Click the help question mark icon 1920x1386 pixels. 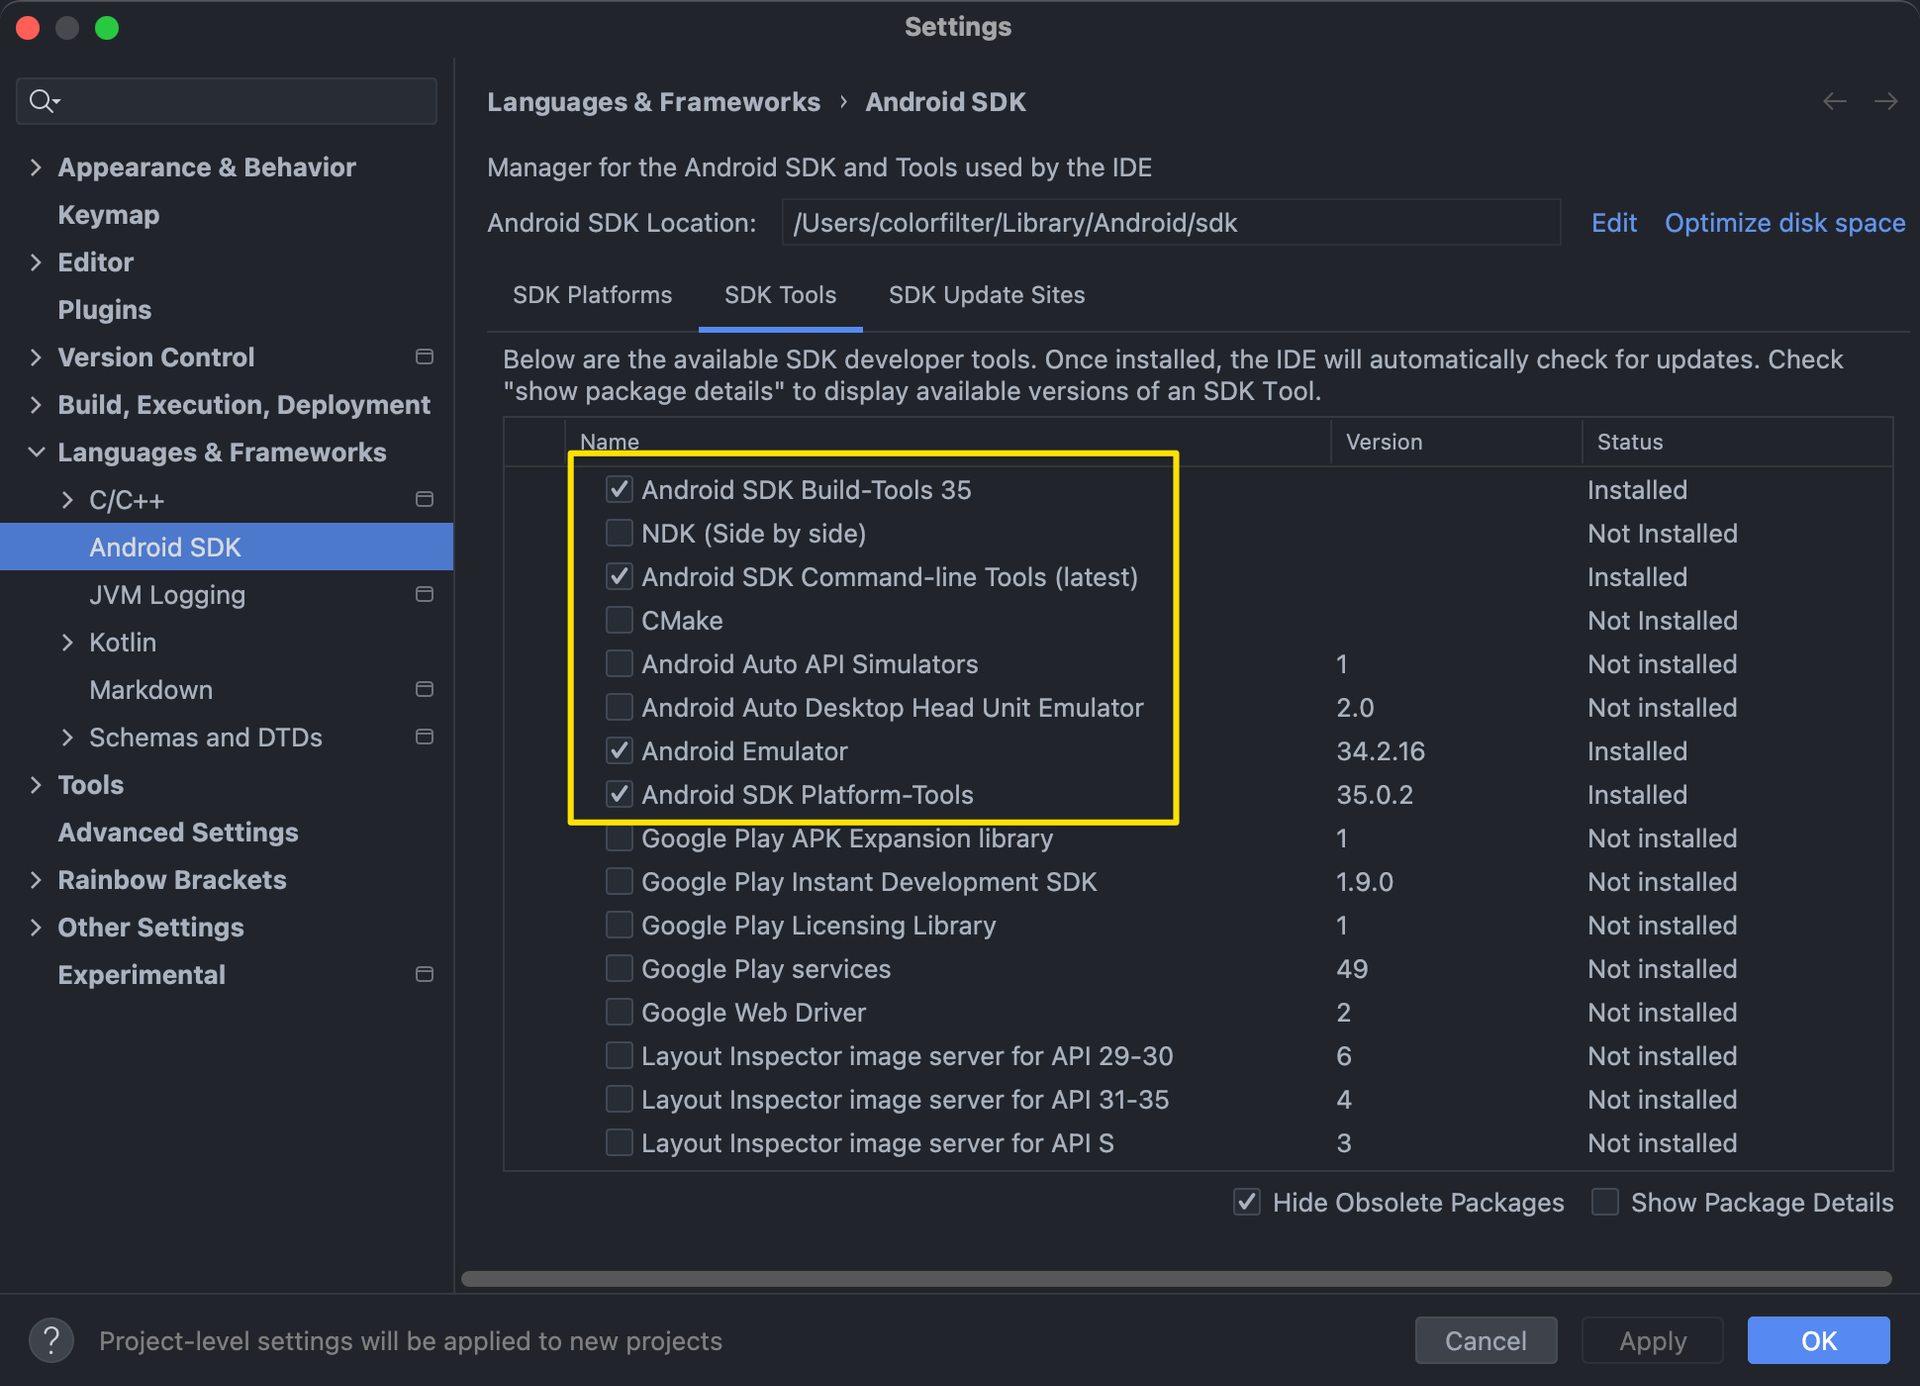pyautogui.click(x=51, y=1340)
